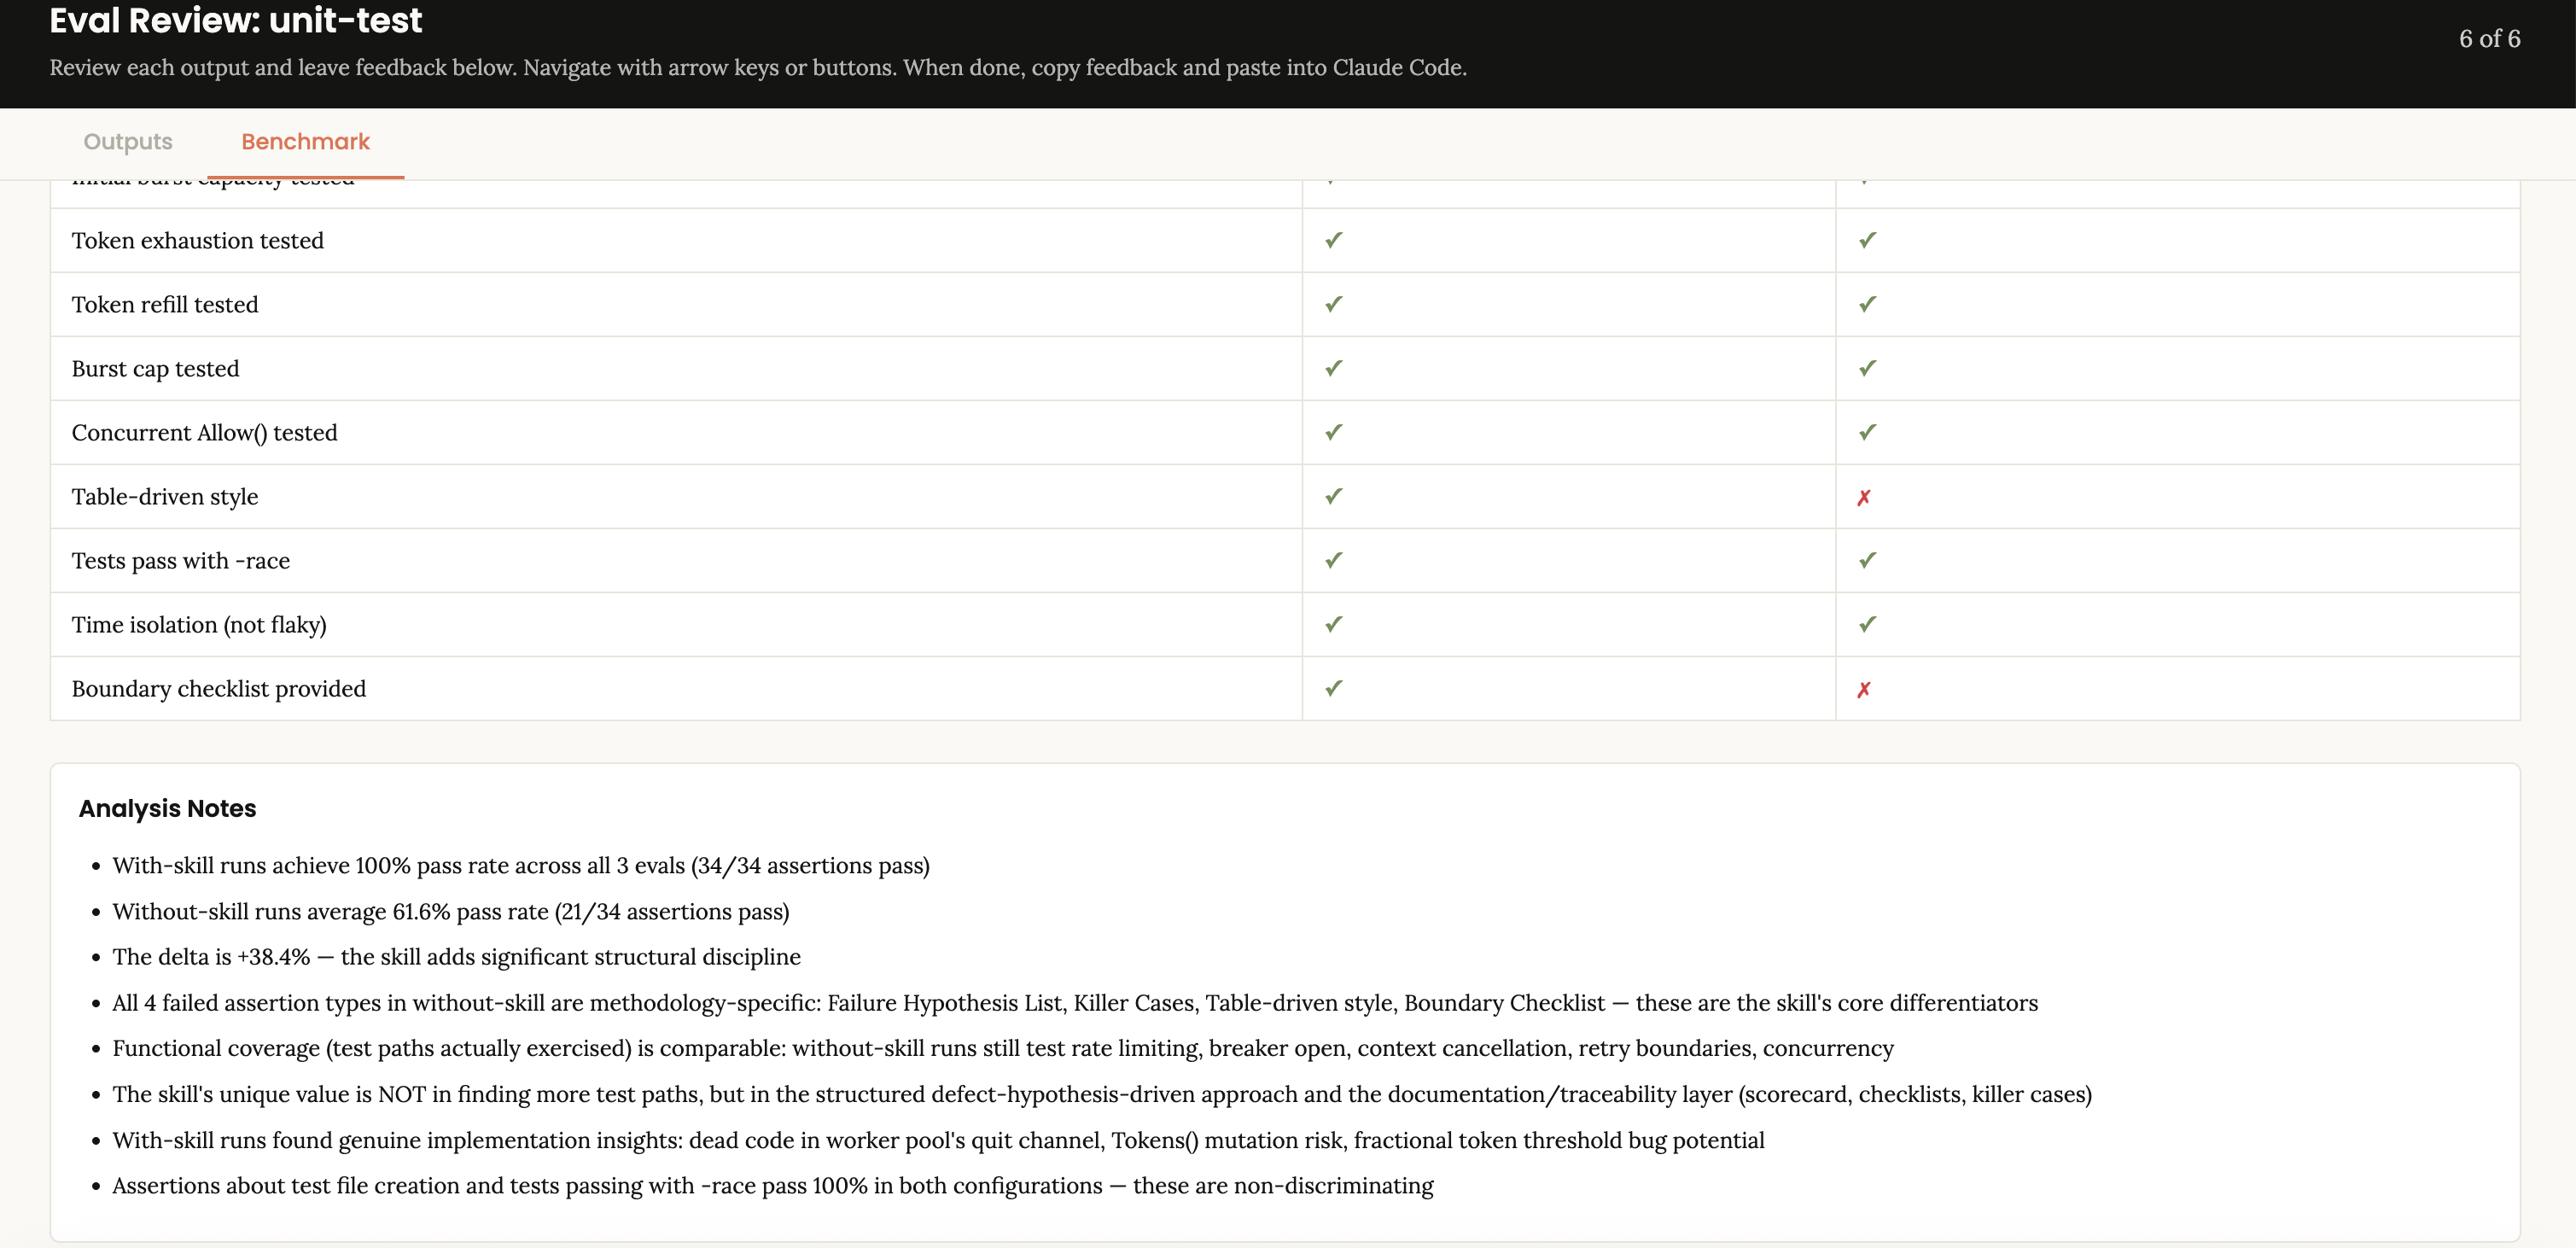Click second-column check for Time isolation row
2576x1248 pixels.
pos(1867,624)
